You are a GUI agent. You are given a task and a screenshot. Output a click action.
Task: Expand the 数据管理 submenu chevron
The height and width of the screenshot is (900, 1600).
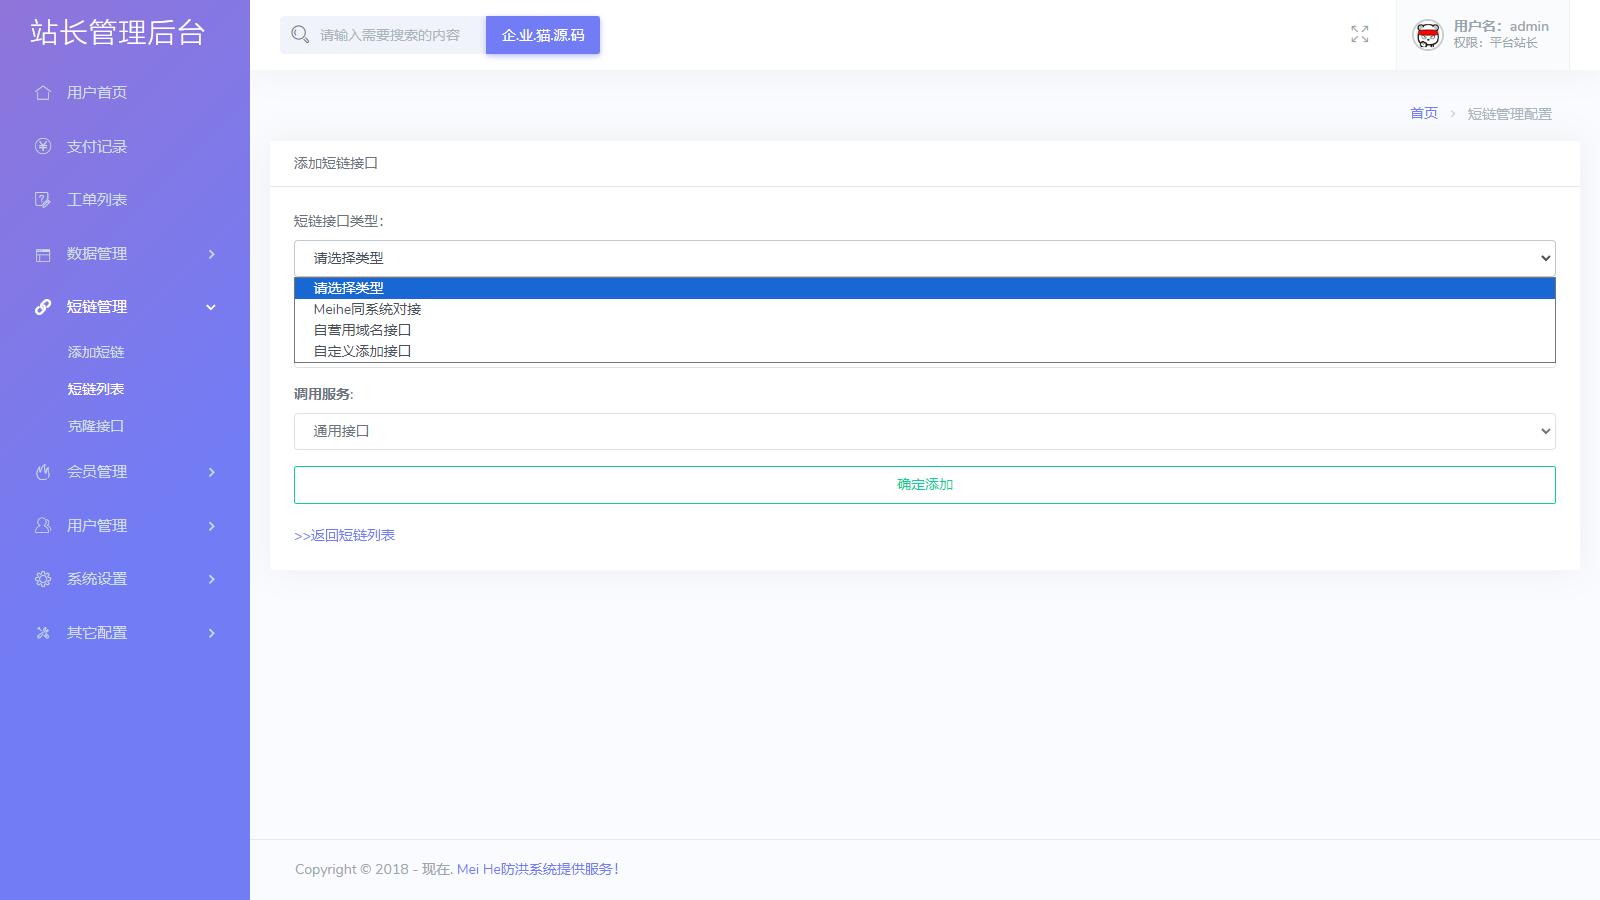211,254
